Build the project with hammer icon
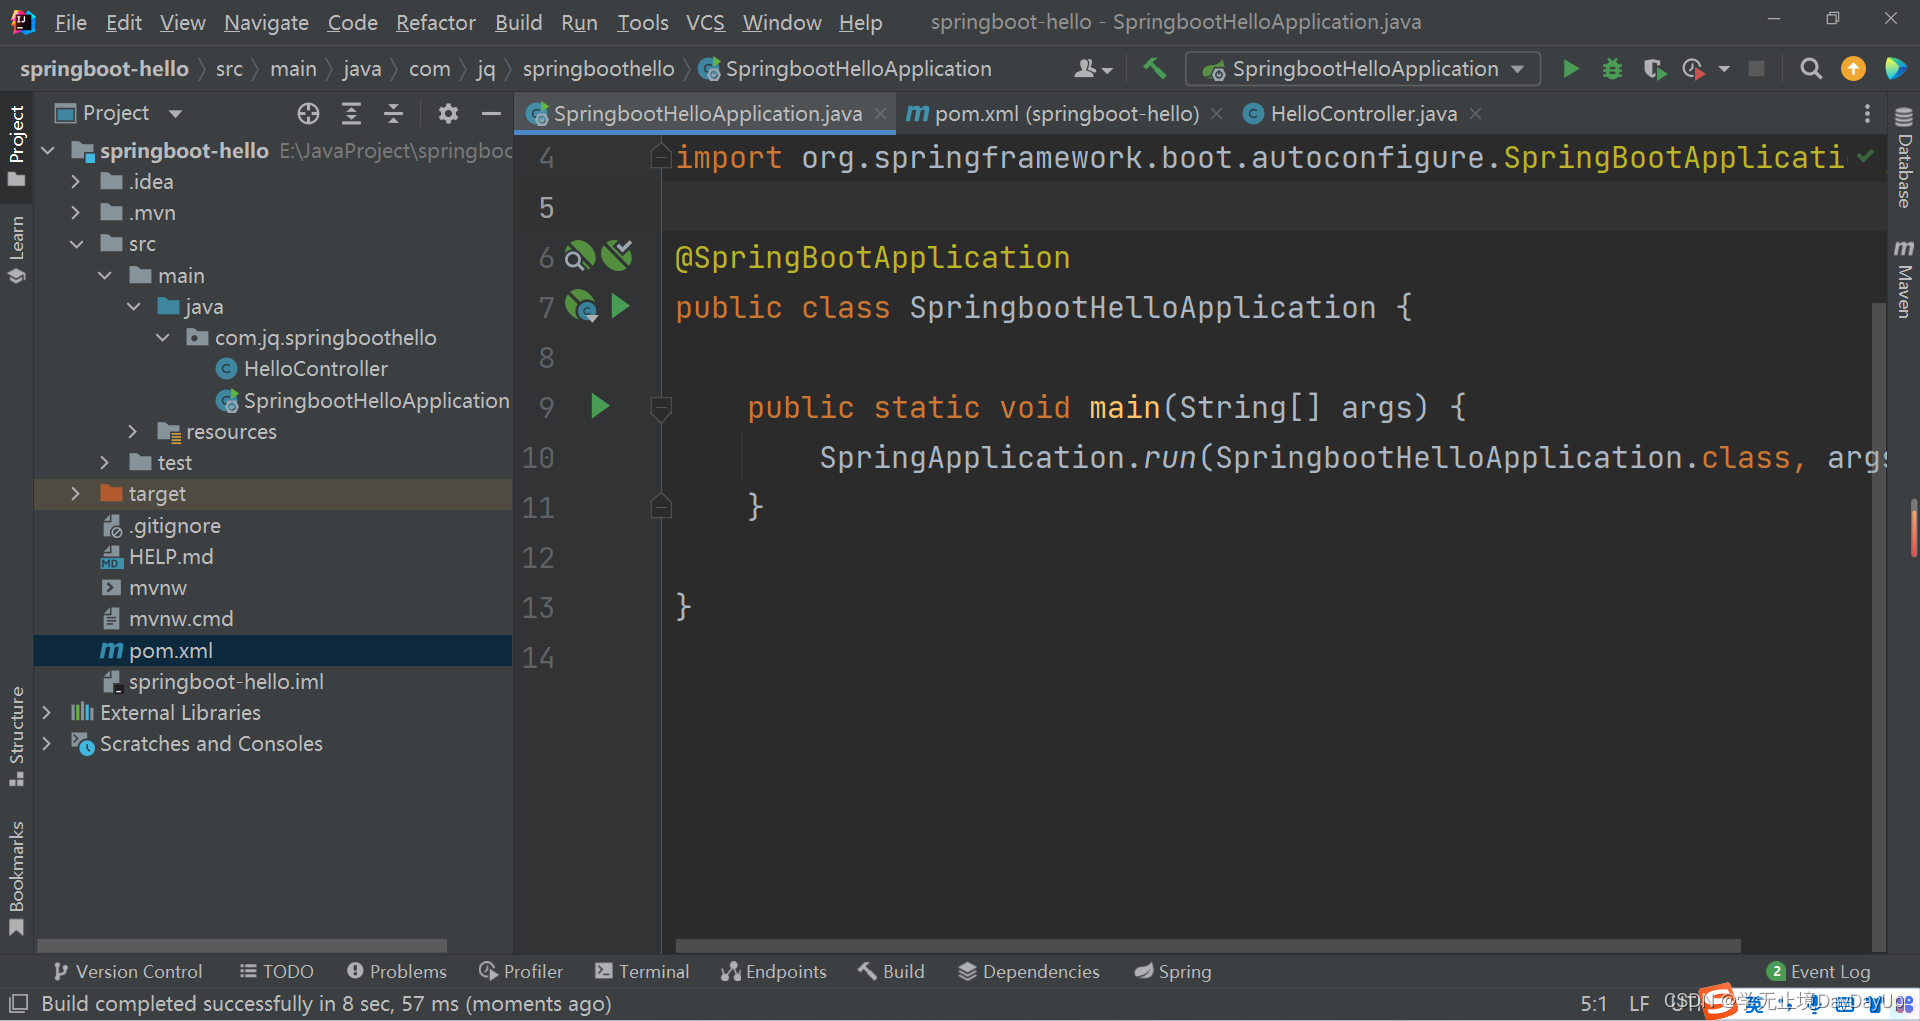The image size is (1920, 1021). [1155, 69]
